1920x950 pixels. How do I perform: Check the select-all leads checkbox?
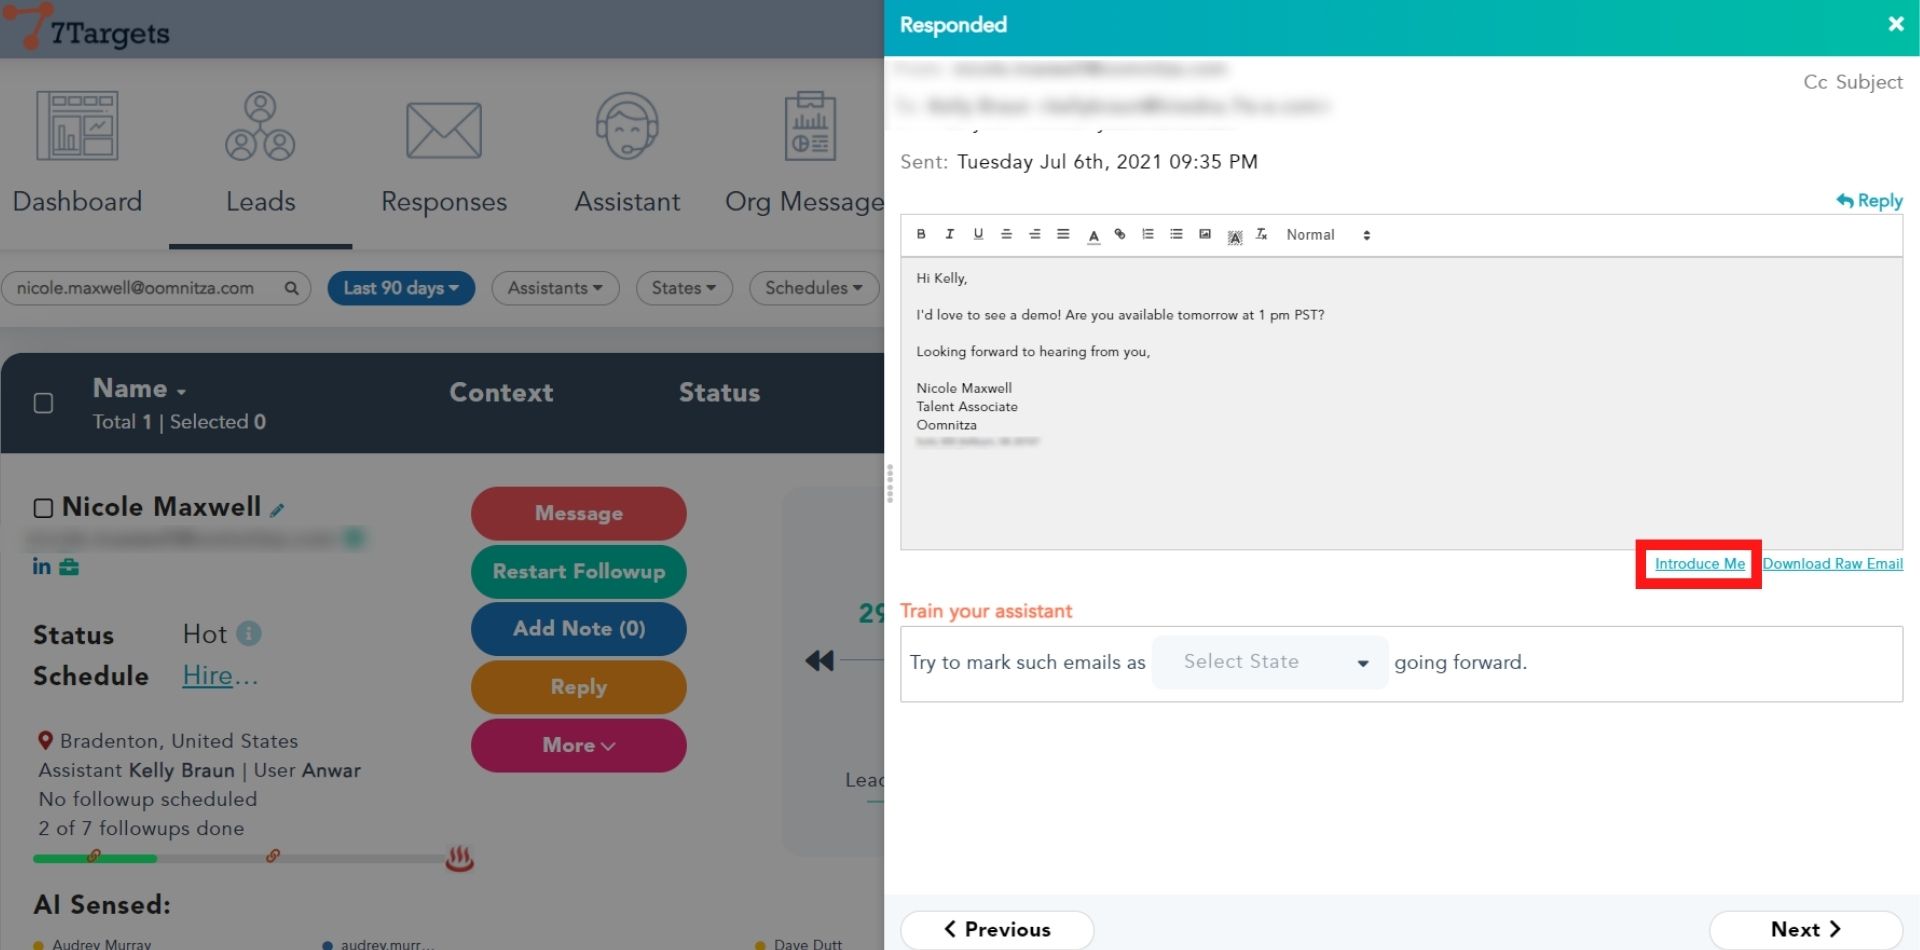43,403
